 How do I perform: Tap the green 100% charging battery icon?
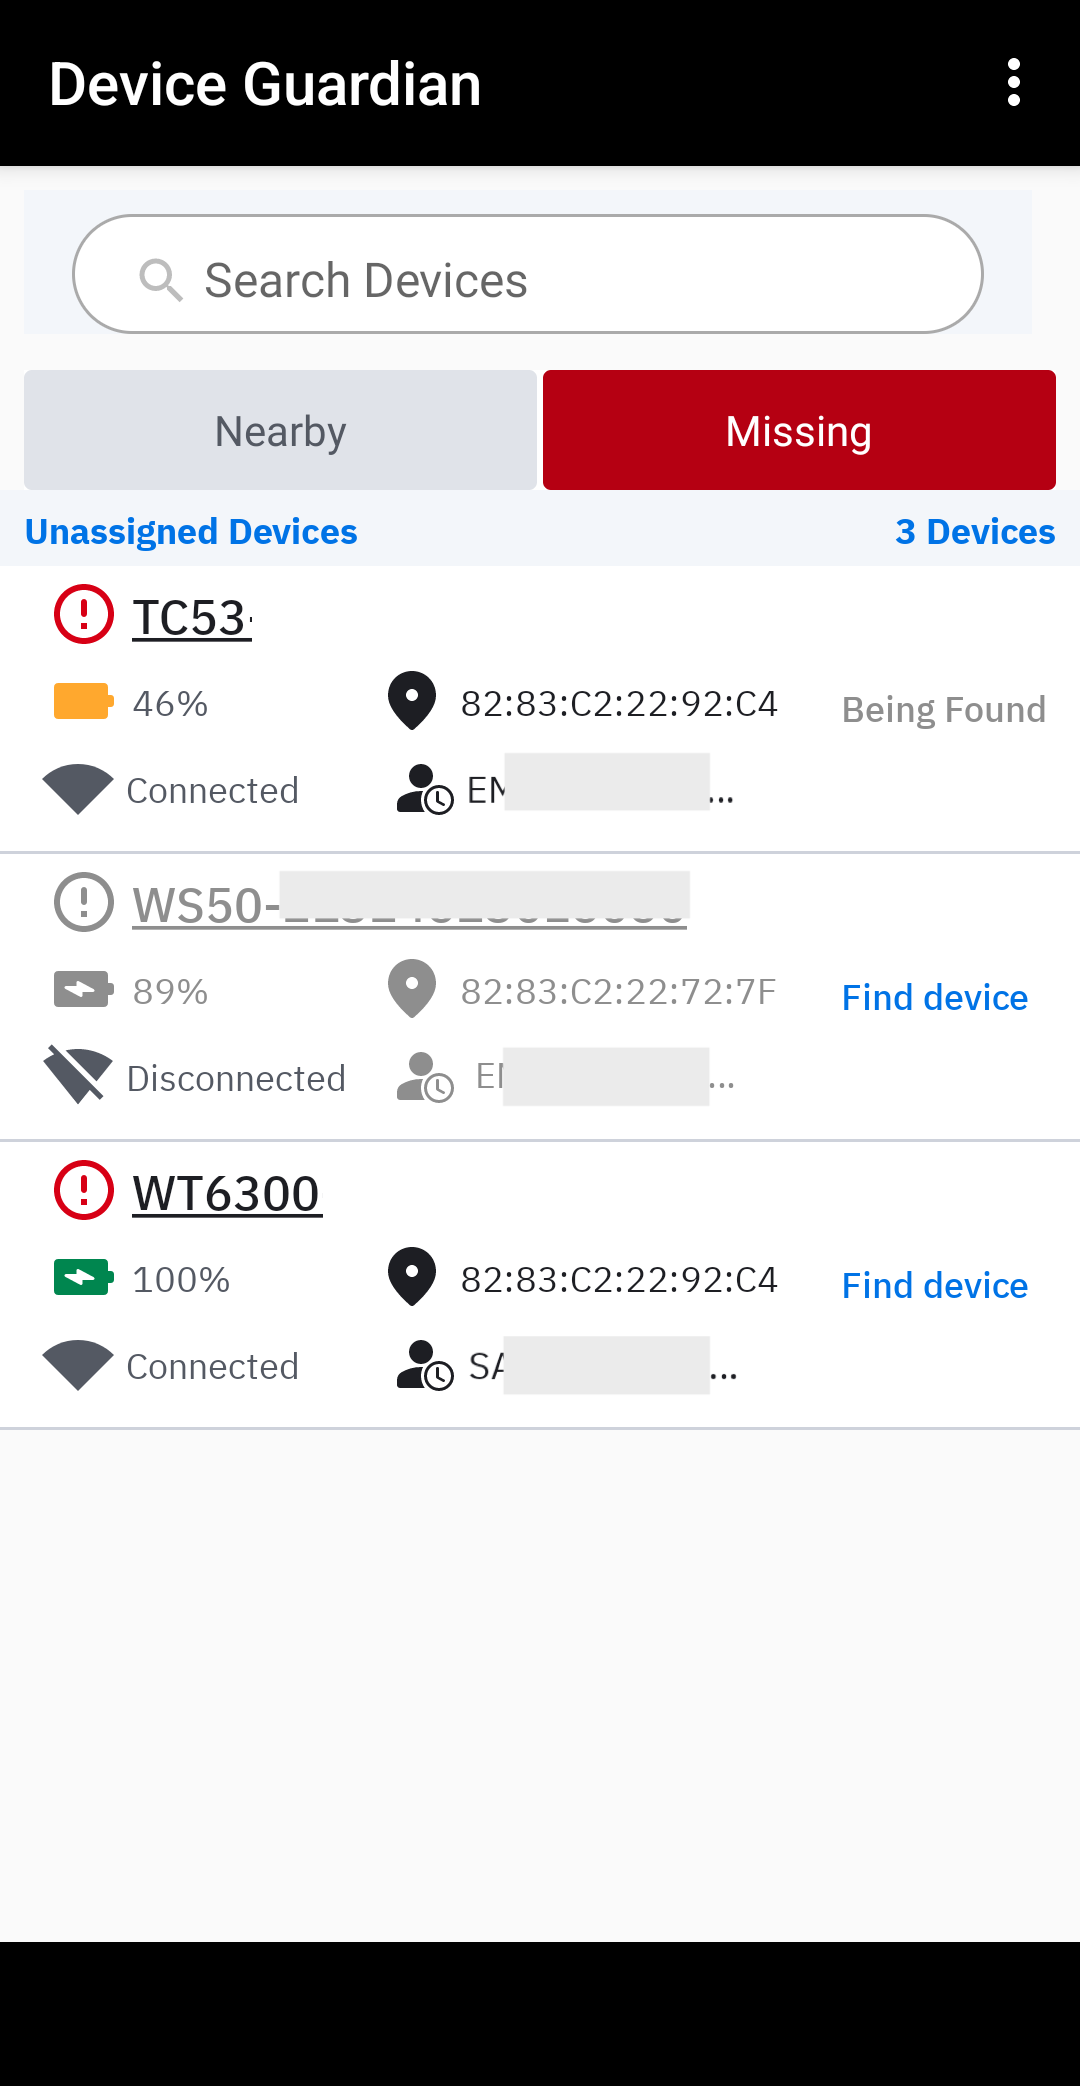[x=83, y=1278]
